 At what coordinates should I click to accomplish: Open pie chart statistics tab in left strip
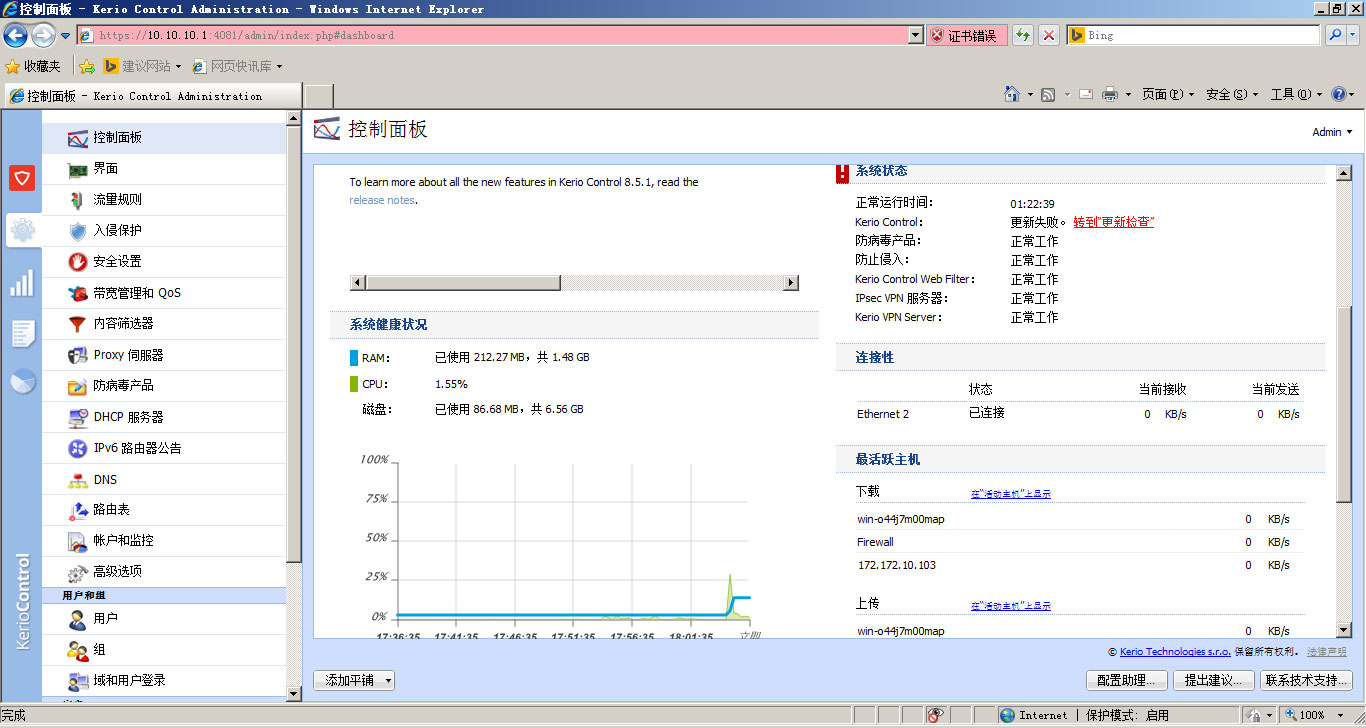click(x=22, y=382)
